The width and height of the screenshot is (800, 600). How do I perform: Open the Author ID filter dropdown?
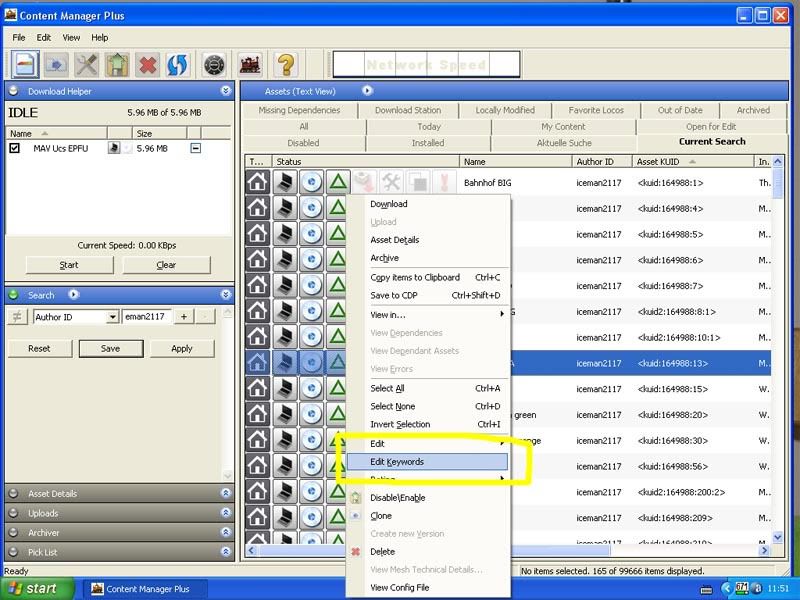113,317
